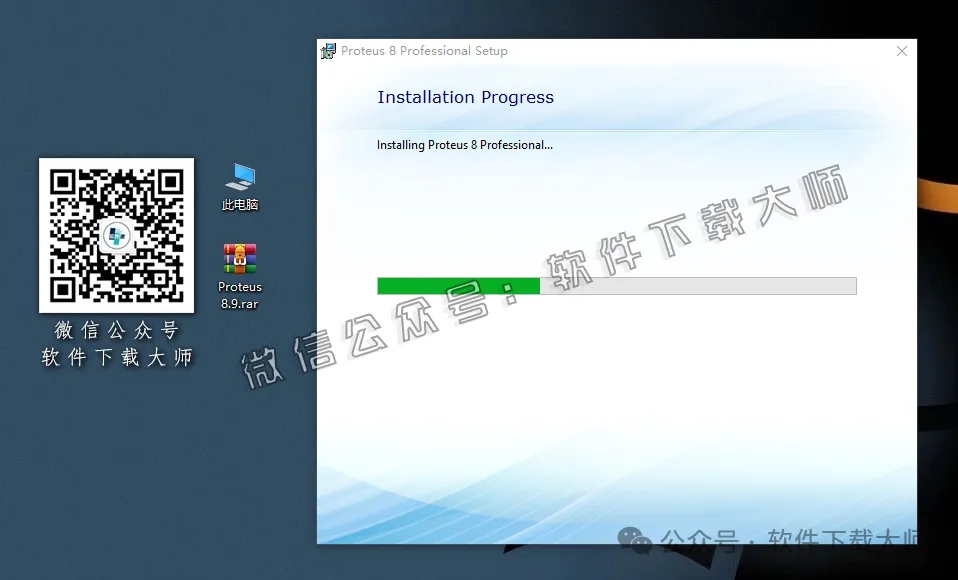Click the "Installing Proteus 8 Professional..." status text
Image resolution: width=958 pixels, height=580 pixels.
click(464, 145)
